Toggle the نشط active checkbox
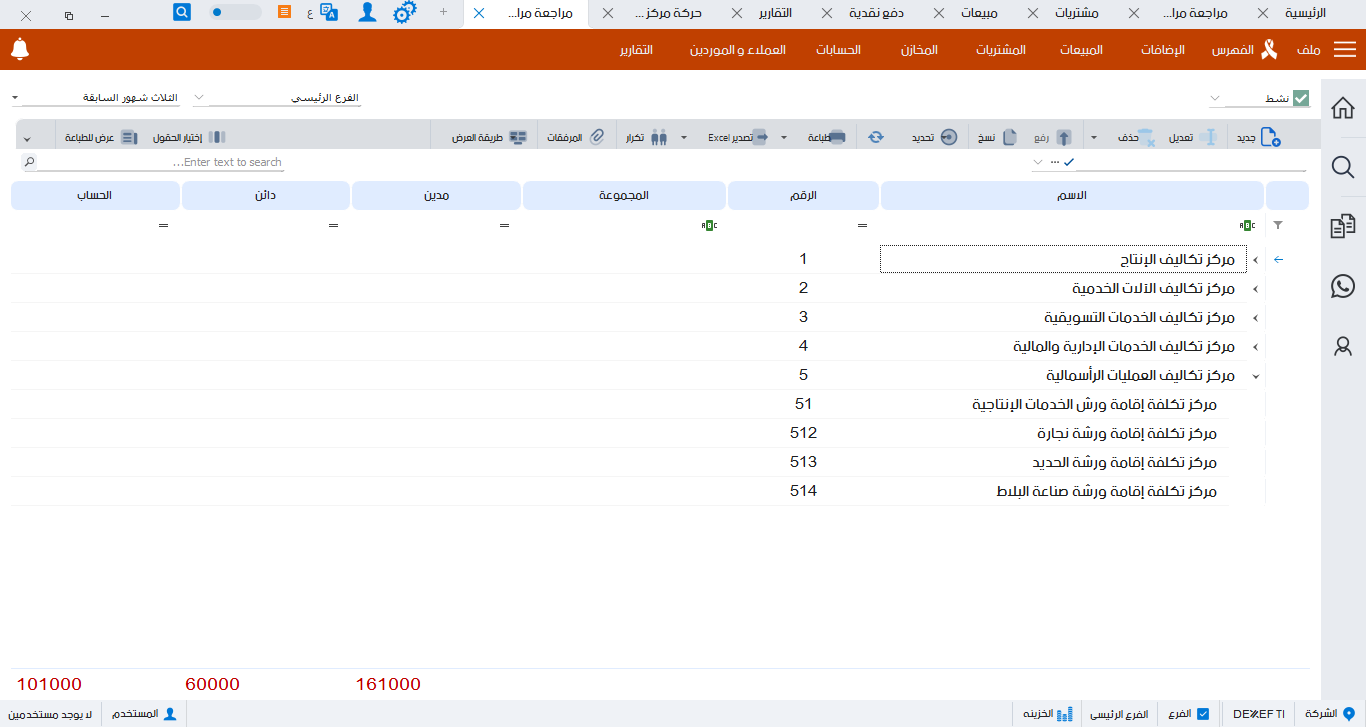Screen dimensions: 1366x727 (1300, 98)
